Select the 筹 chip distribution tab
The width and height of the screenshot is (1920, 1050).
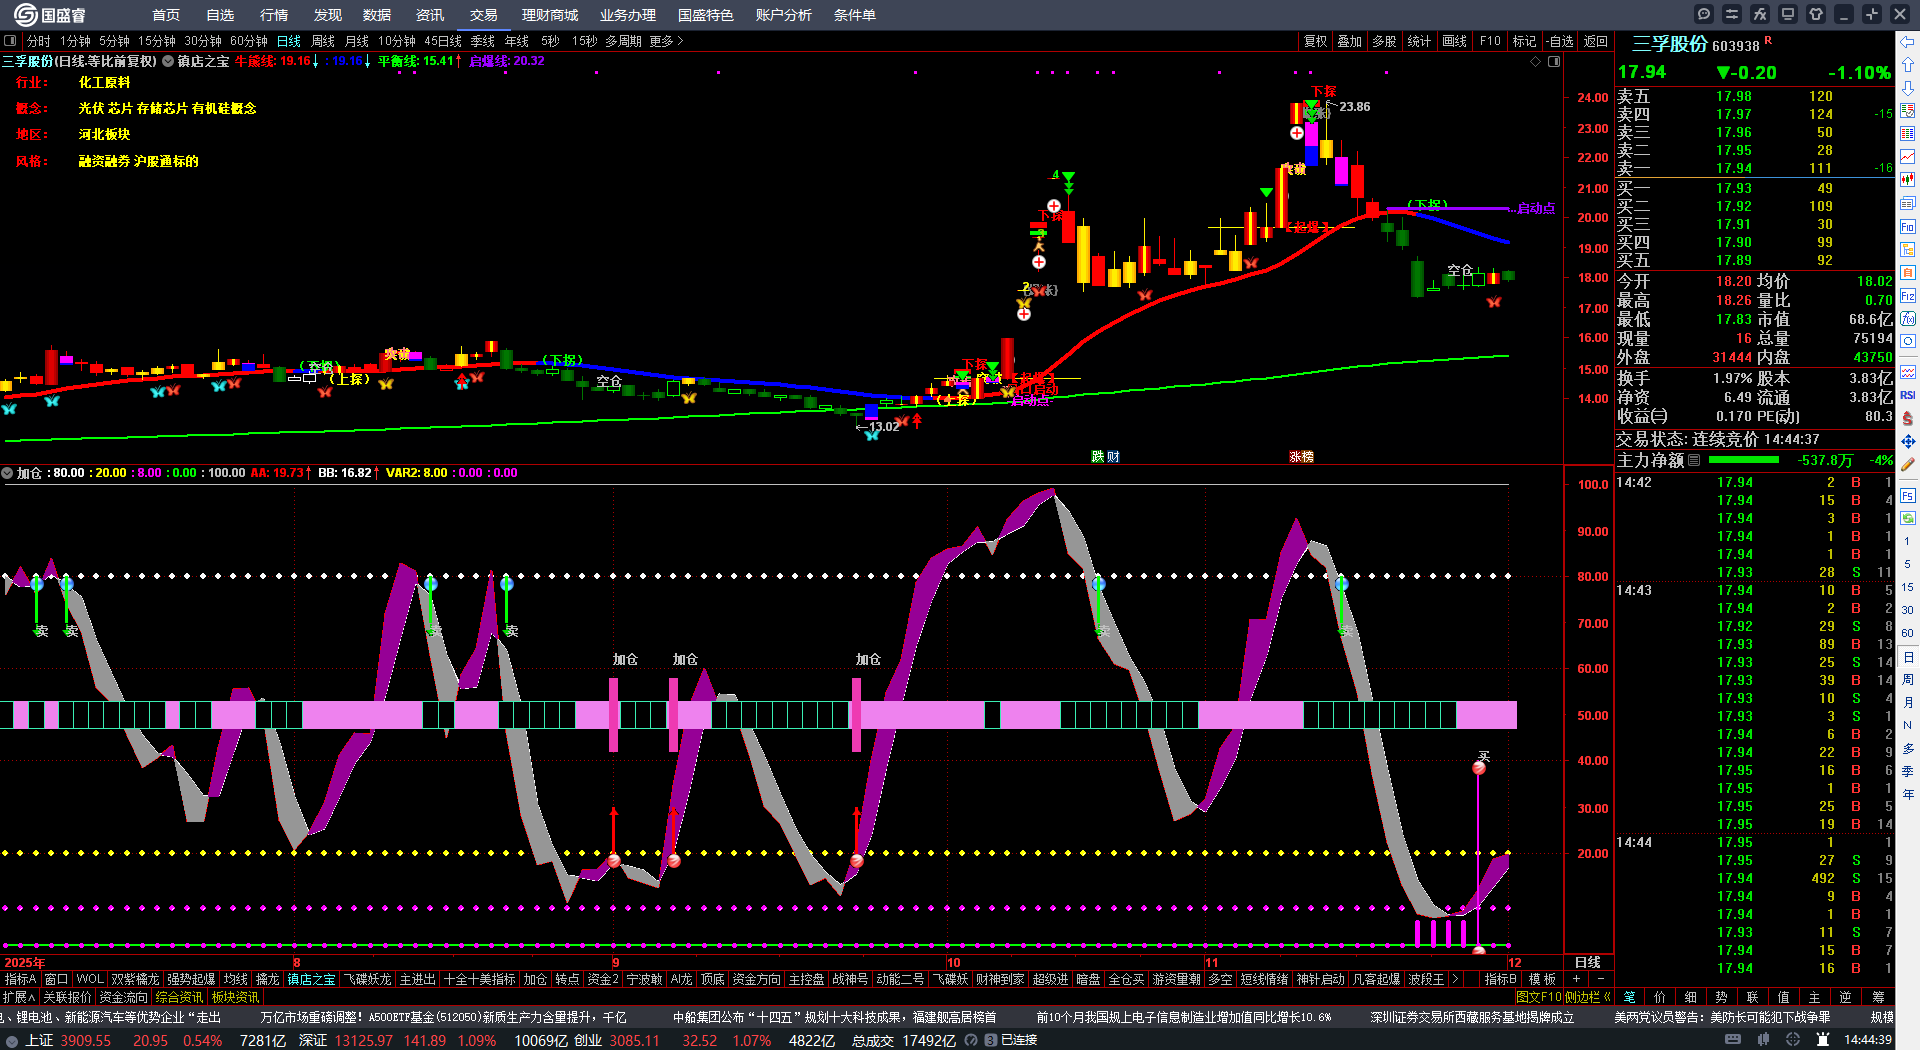pyautogui.click(x=1878, y=997)
